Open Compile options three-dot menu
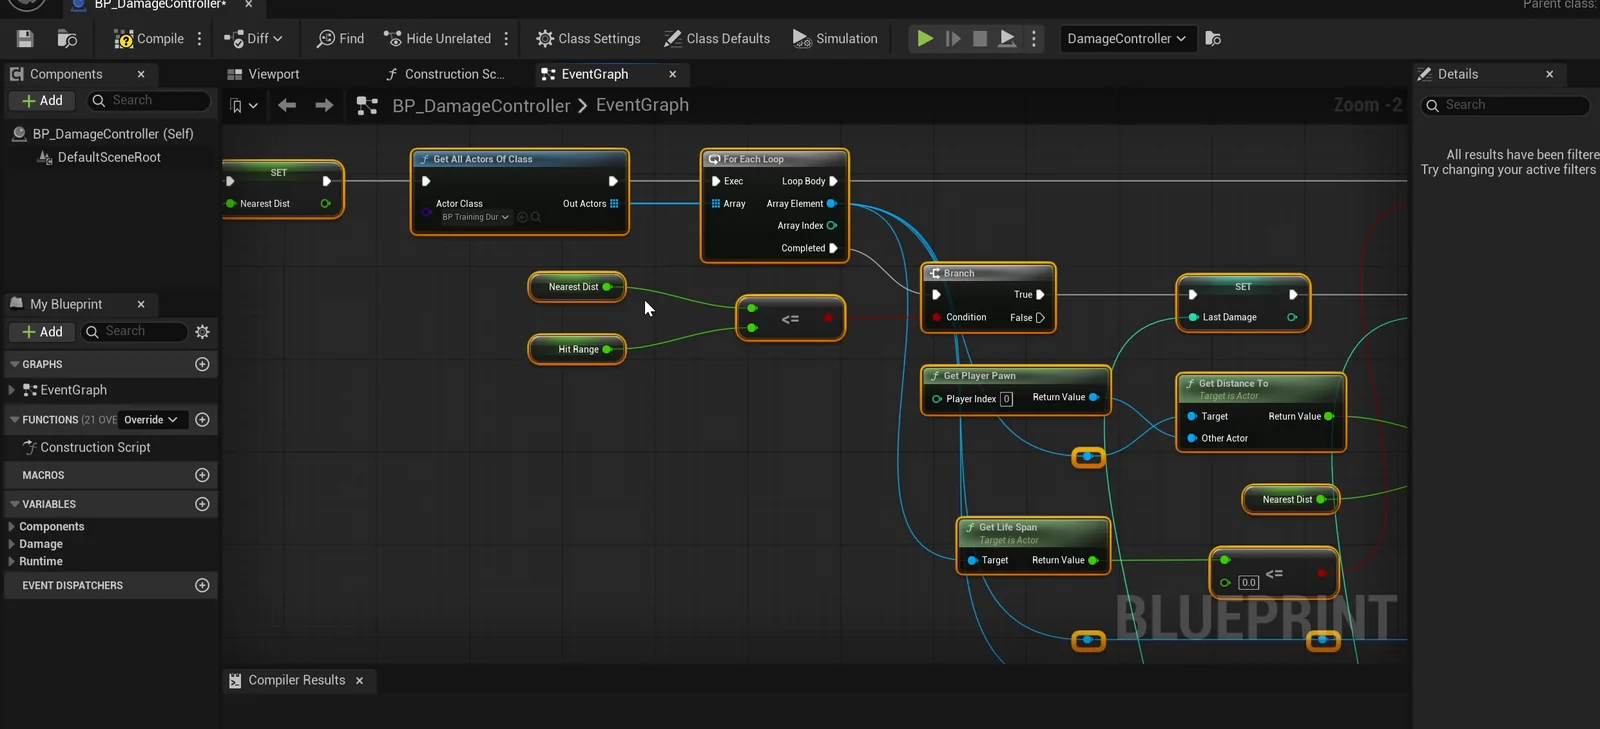Viewport: 1600px width, 729px height. coord(200,39)
